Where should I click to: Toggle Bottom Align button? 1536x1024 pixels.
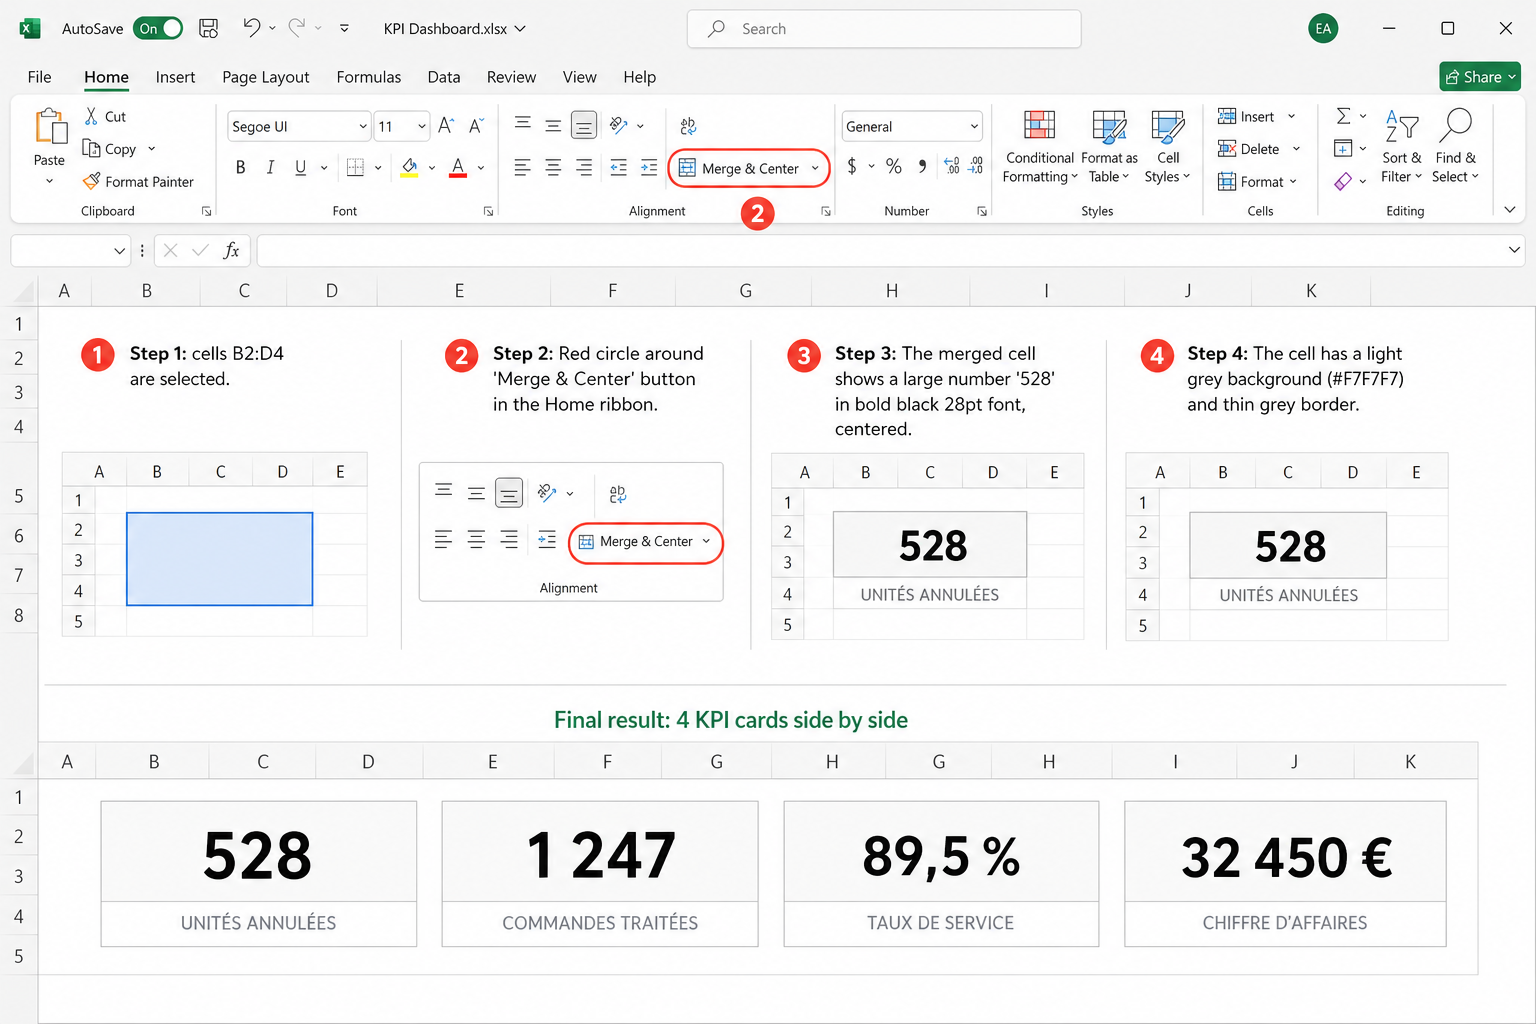584,125
